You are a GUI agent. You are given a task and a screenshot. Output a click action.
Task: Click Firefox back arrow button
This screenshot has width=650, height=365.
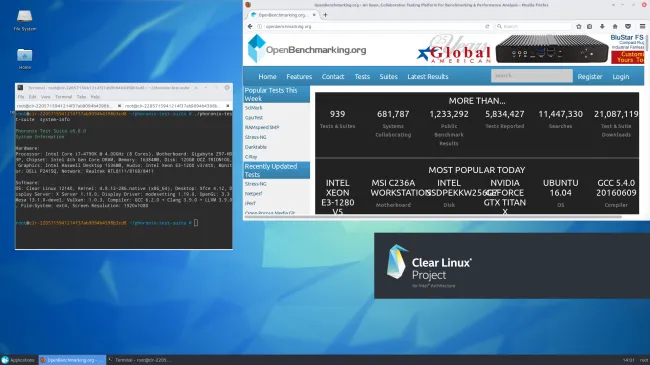click(x=250, y=26)
